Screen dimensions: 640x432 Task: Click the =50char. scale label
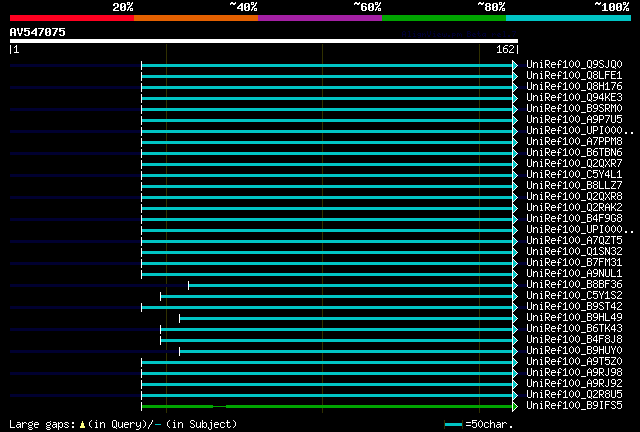489,424
